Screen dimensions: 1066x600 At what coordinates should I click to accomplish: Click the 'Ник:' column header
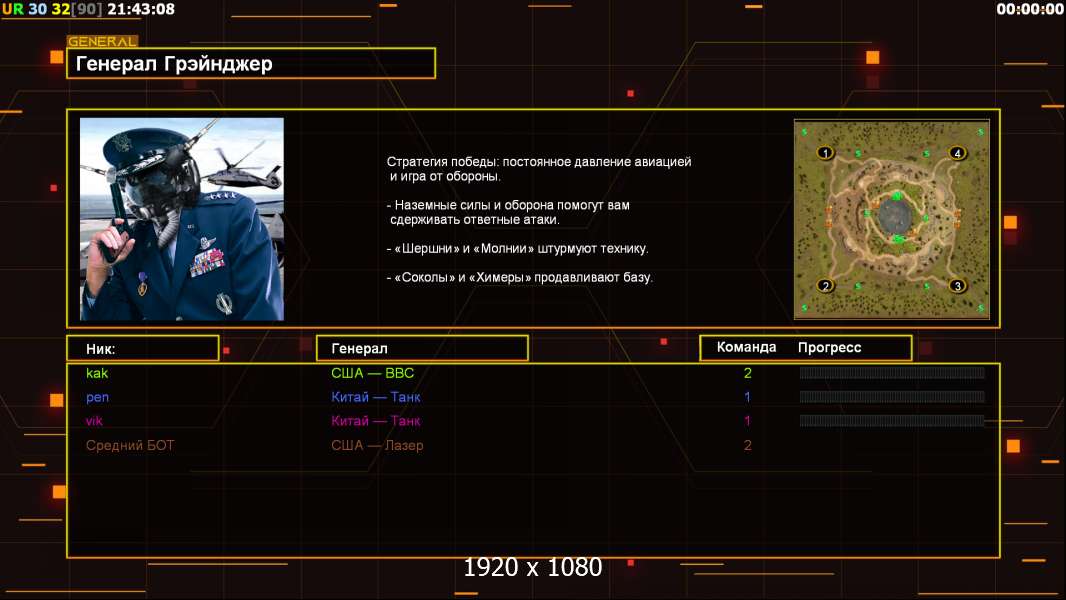click(x=143, y=348)
